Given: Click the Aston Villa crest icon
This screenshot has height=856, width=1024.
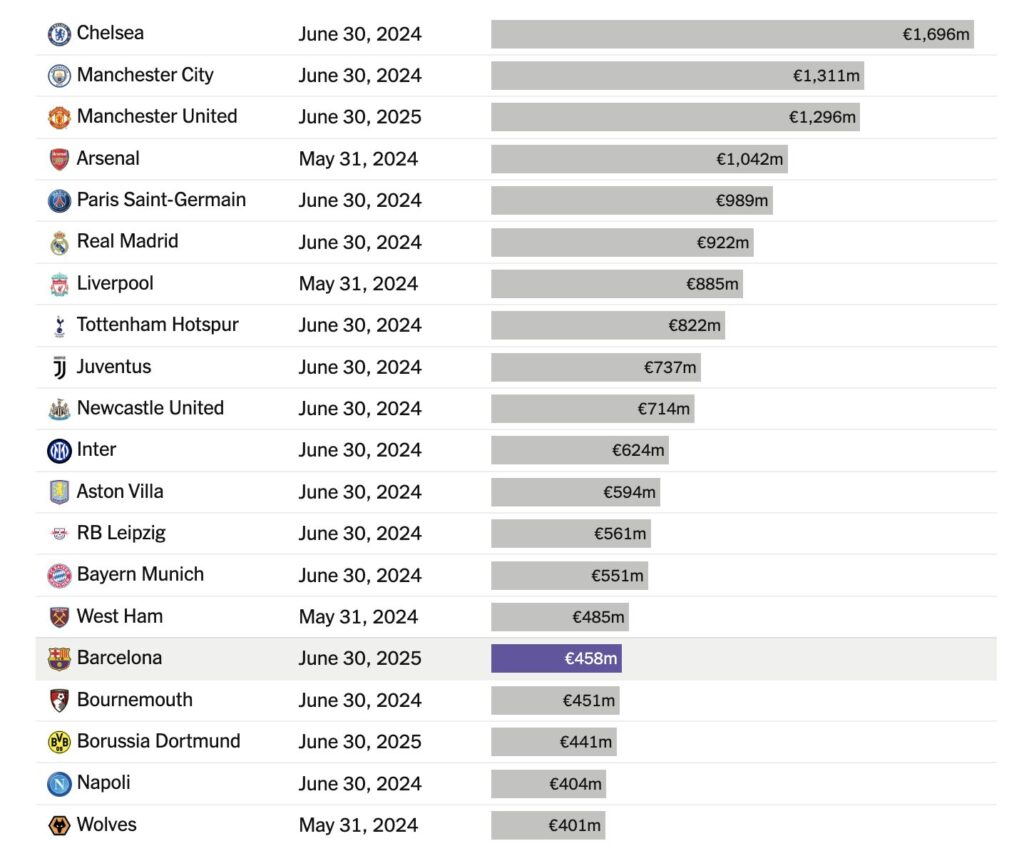Looking at the screenshot, I should tap(59, 492).
